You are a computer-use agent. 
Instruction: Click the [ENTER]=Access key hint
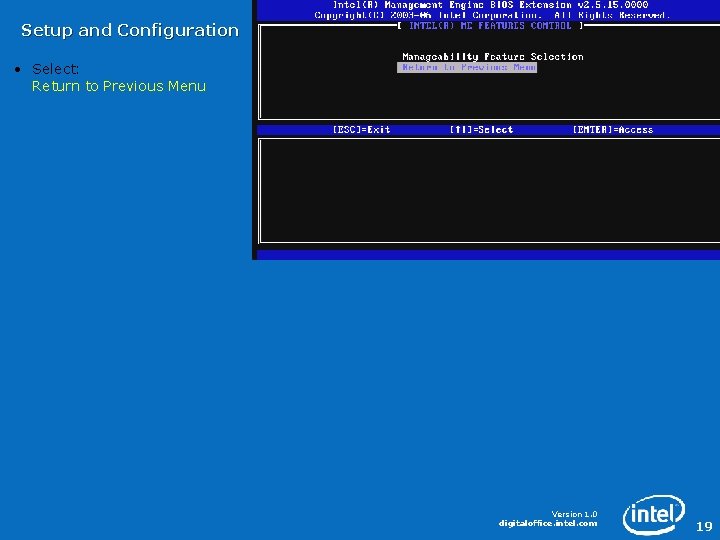point(613,129)
